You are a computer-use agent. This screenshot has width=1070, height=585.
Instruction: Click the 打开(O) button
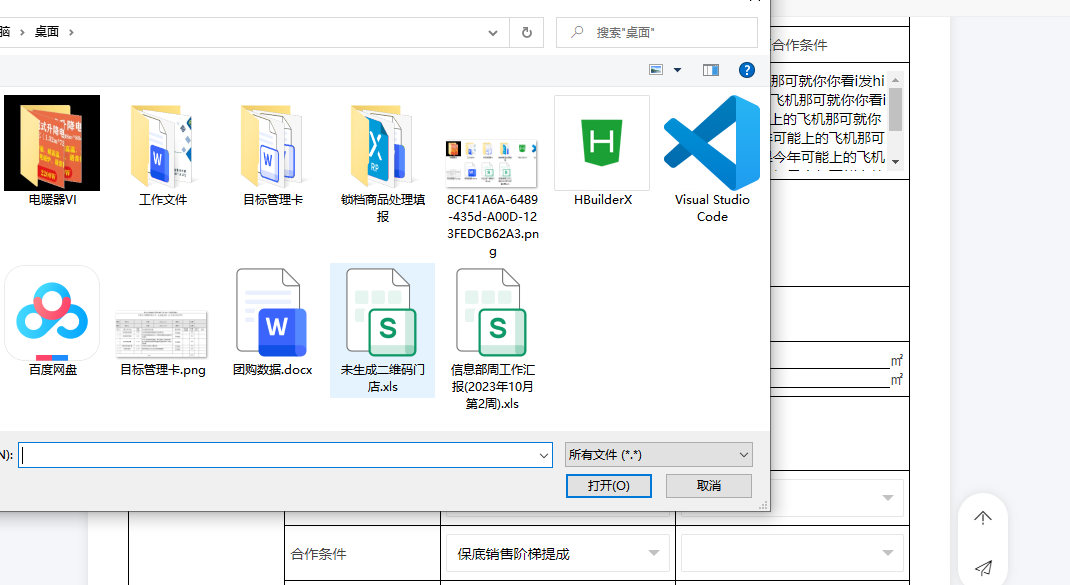coord(608,485)
